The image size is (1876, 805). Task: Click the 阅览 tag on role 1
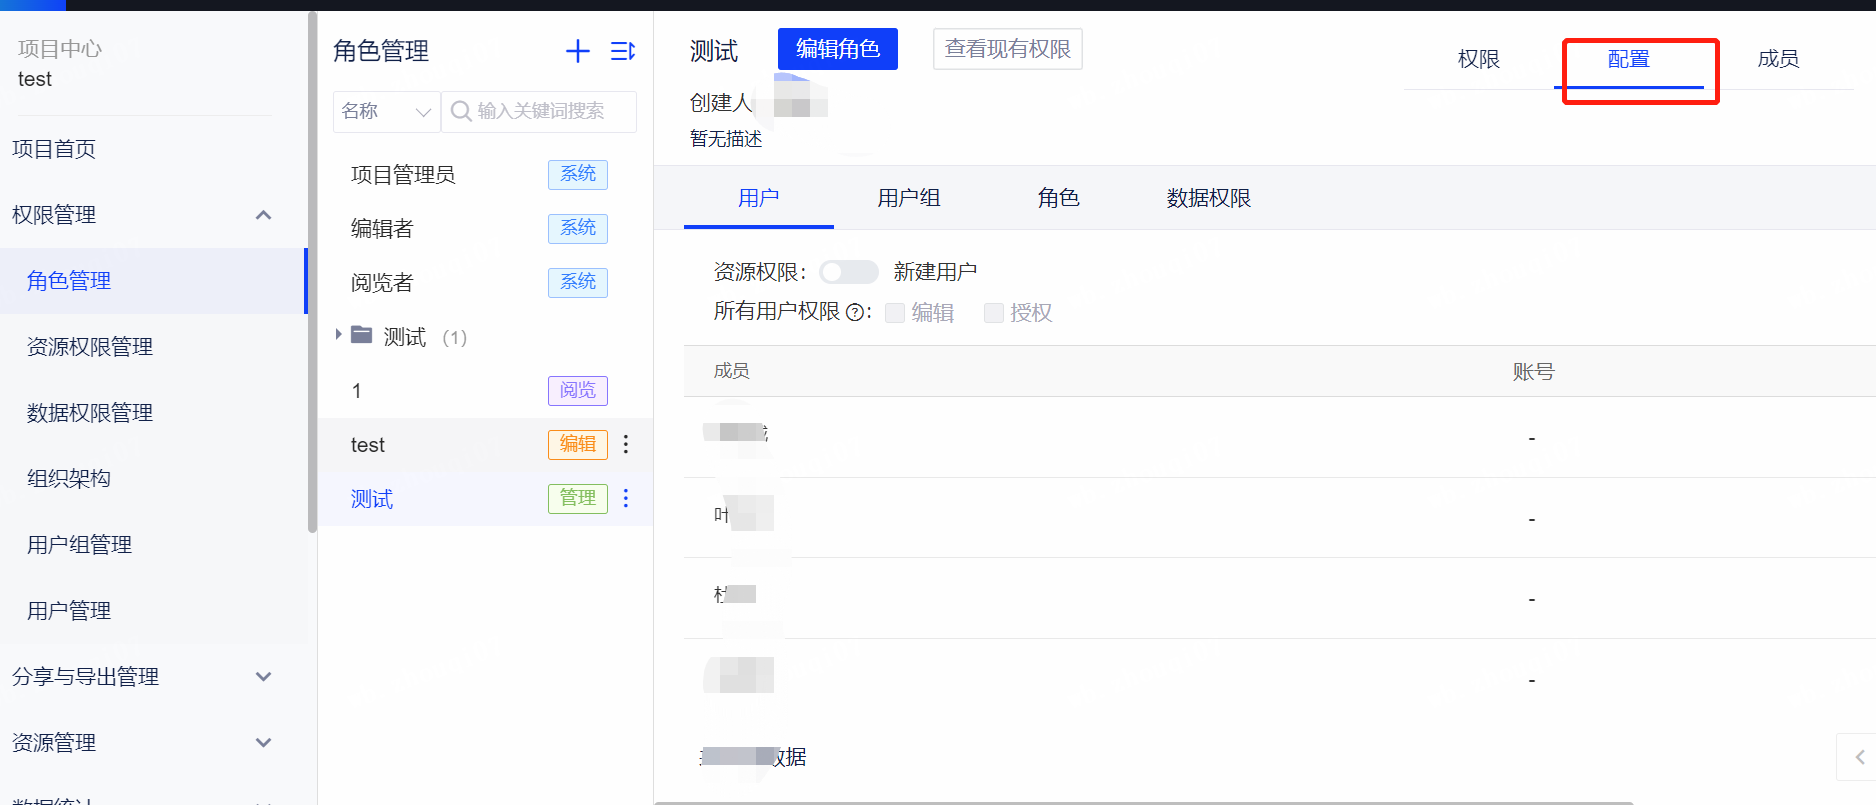(x=578, y=390)
